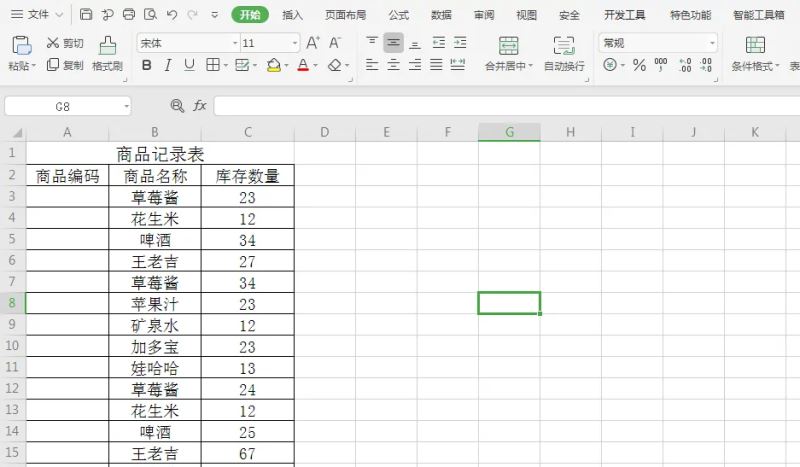Click the Paste (粘贴) icon
The width and height of the screenshot is (800, 467).
22,45
